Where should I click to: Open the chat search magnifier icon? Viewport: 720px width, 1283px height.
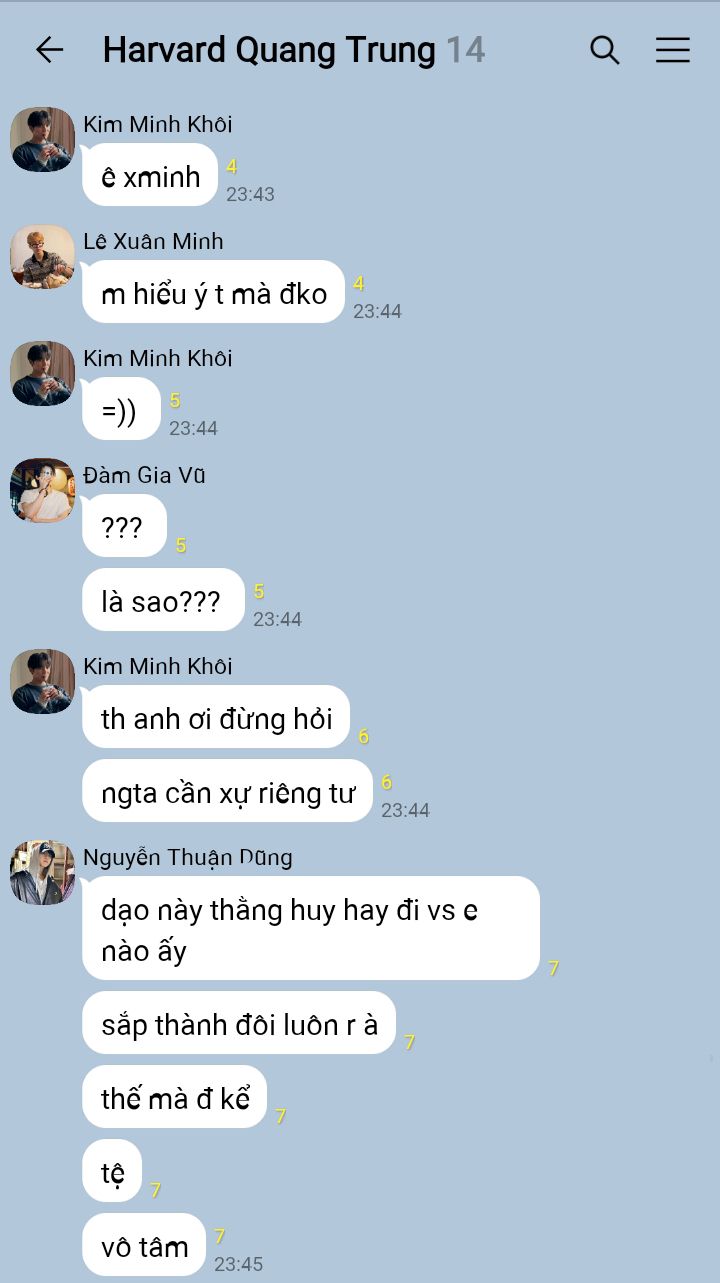click(605, 50)
